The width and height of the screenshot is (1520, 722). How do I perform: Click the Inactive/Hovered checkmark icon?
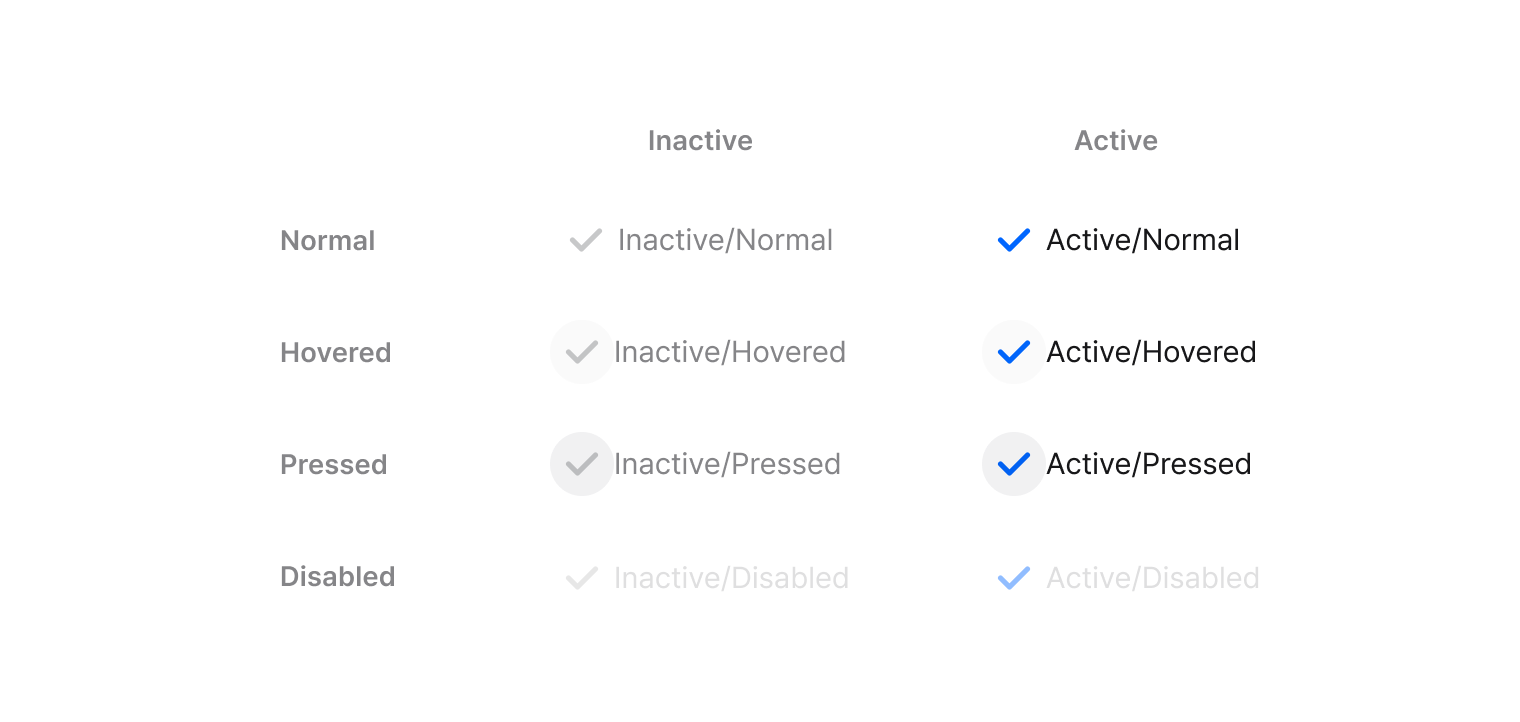click(581, 352)
